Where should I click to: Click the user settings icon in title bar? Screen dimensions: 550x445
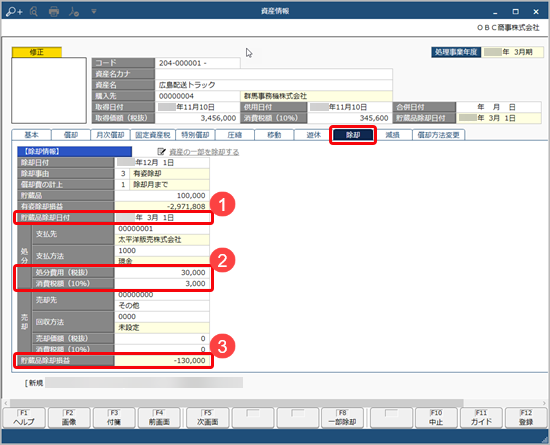point(74,12)
